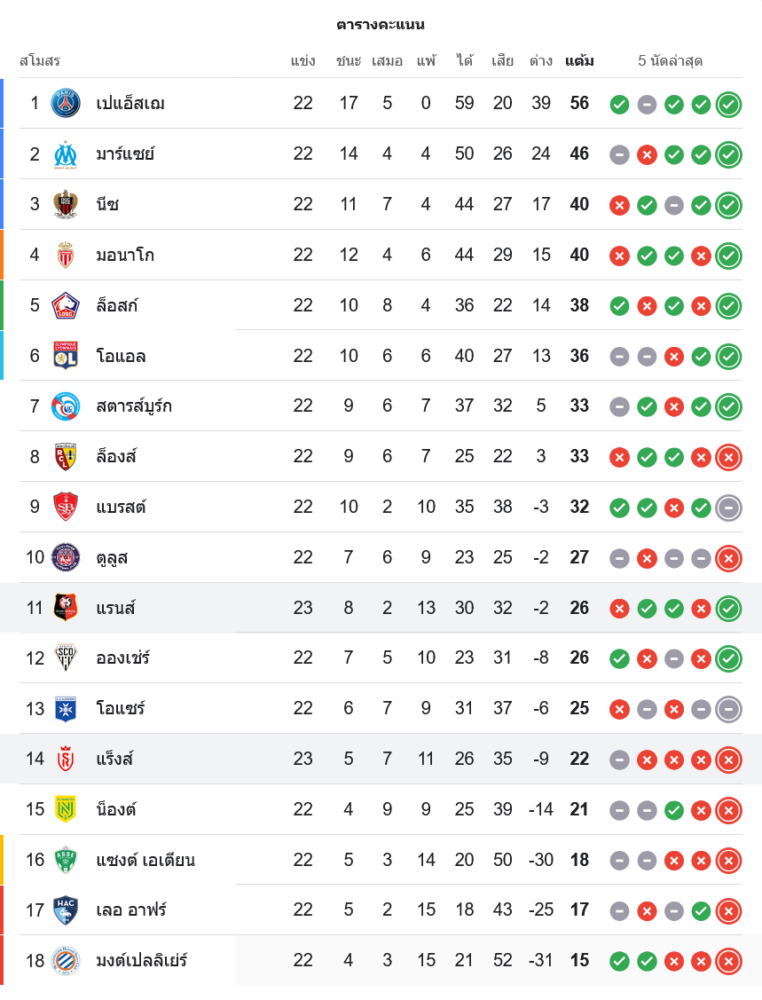
Task: Click the Monaco club crest
Action: tap(66, 255)
